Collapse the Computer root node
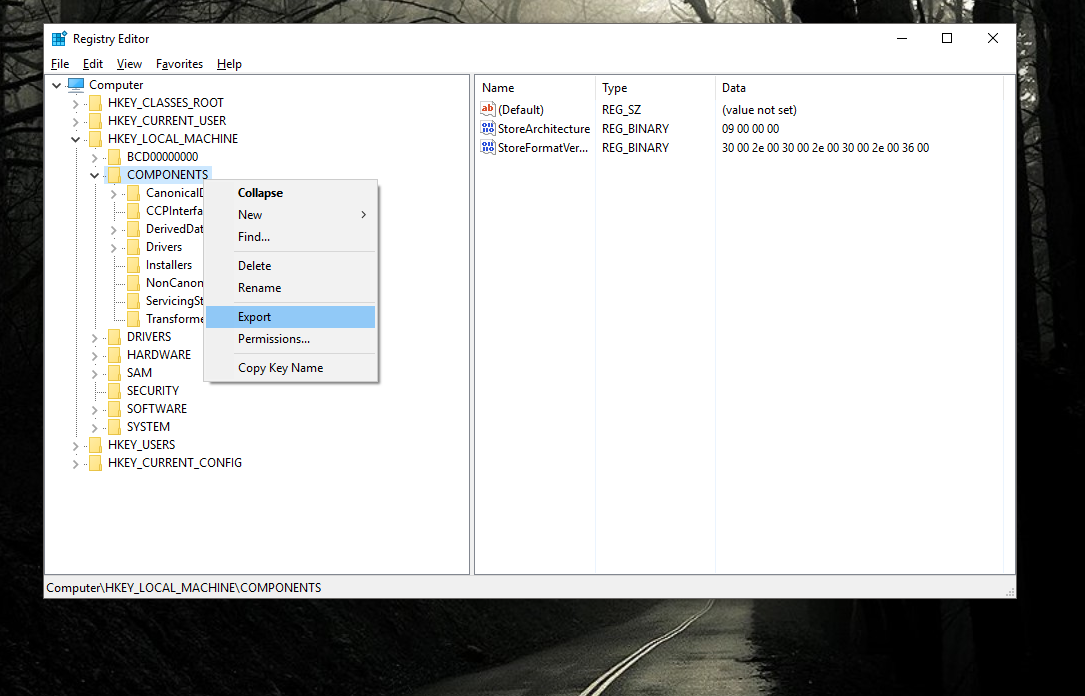Viewport: 1085px width, 696px height. (57, 85)
